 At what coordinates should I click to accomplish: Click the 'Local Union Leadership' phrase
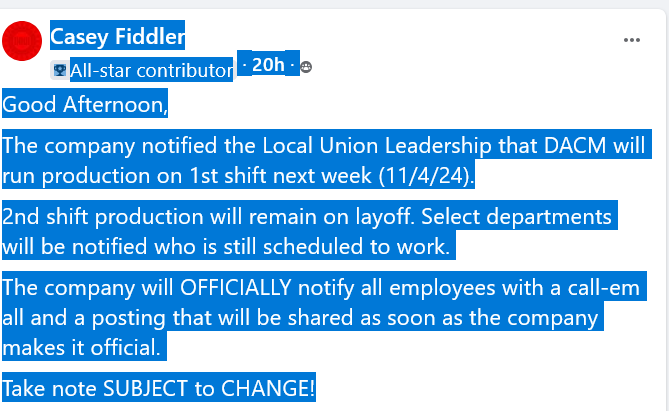pyautogui.click(x=377, y=146)
